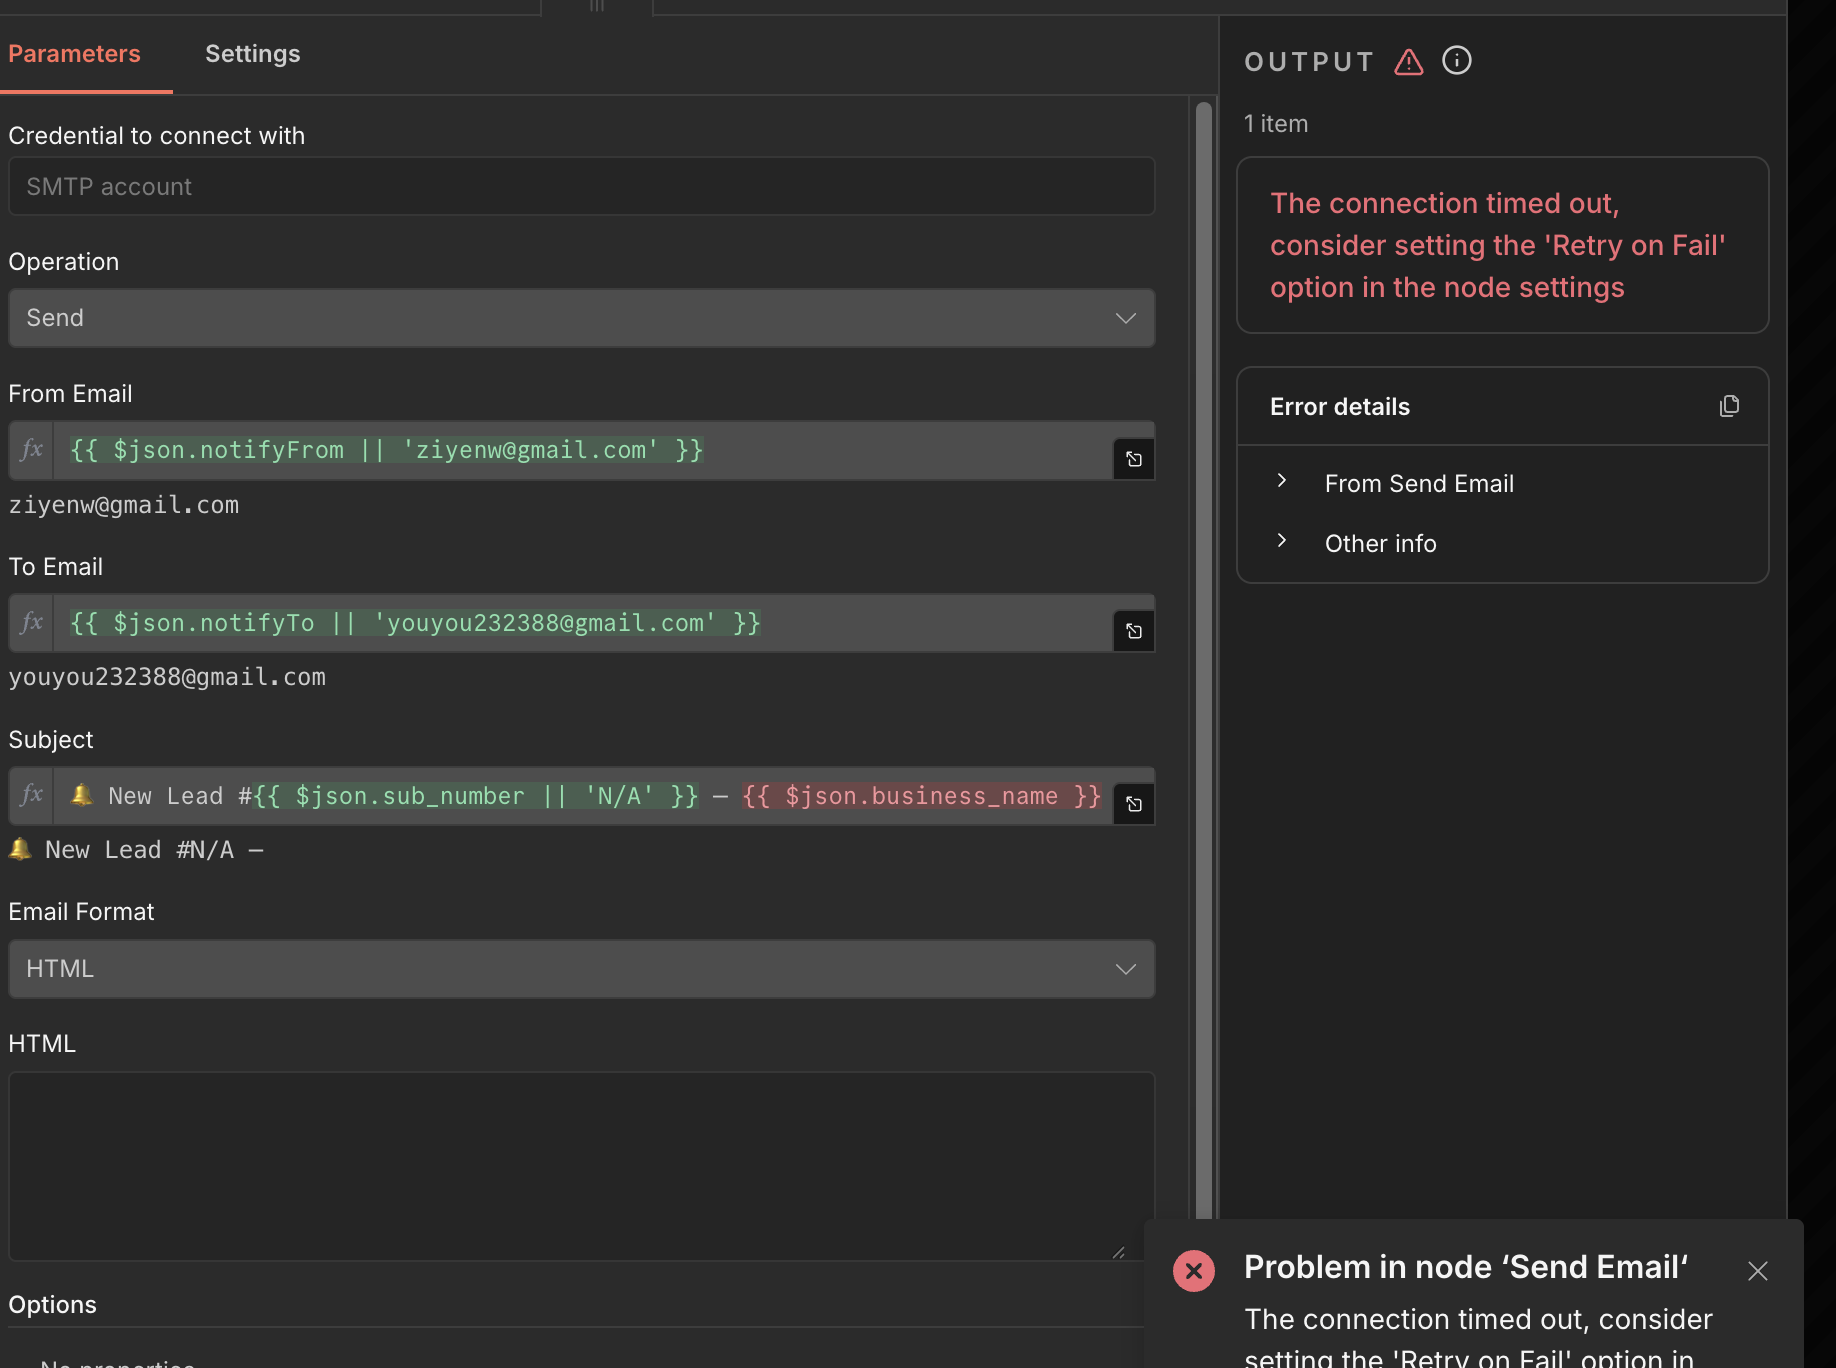This screenshot has width=1836, height=1368.
Task: Click the Error details heading
Action: [x=1340, y=407]
